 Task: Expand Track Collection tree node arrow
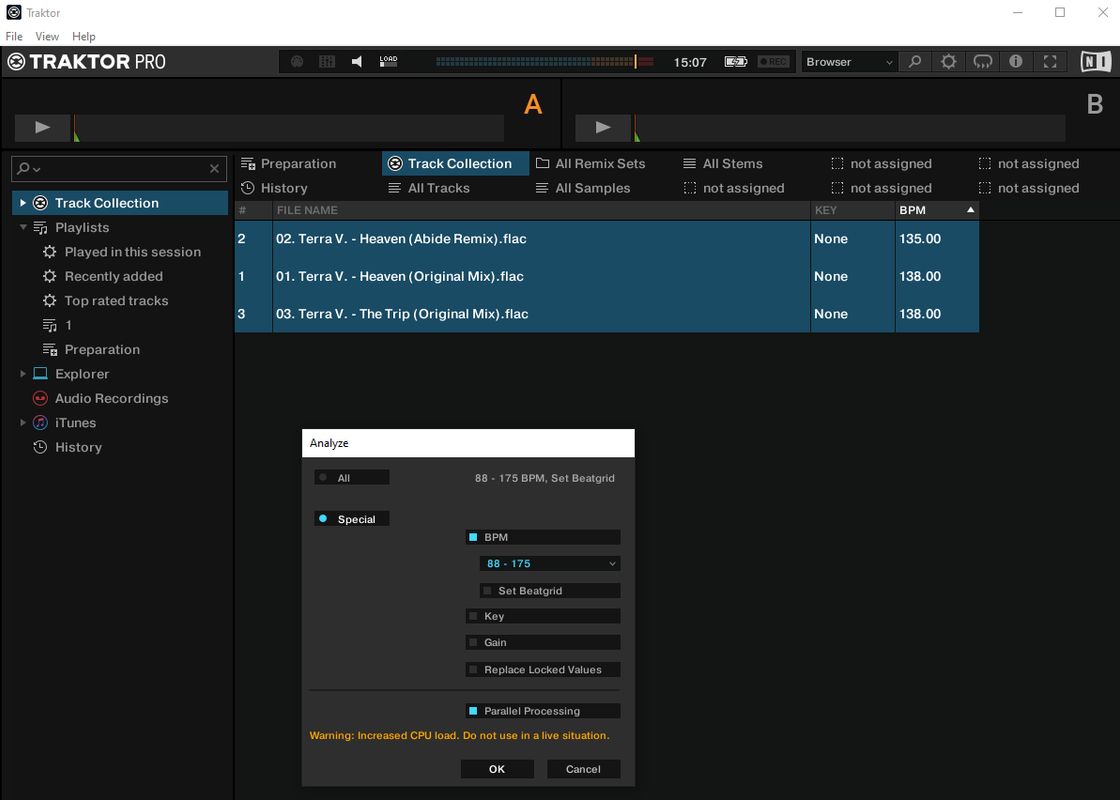point(23,203)
